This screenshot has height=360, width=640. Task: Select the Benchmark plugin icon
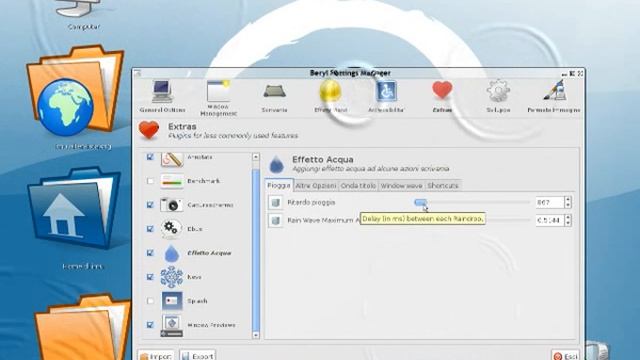[171, 181]
